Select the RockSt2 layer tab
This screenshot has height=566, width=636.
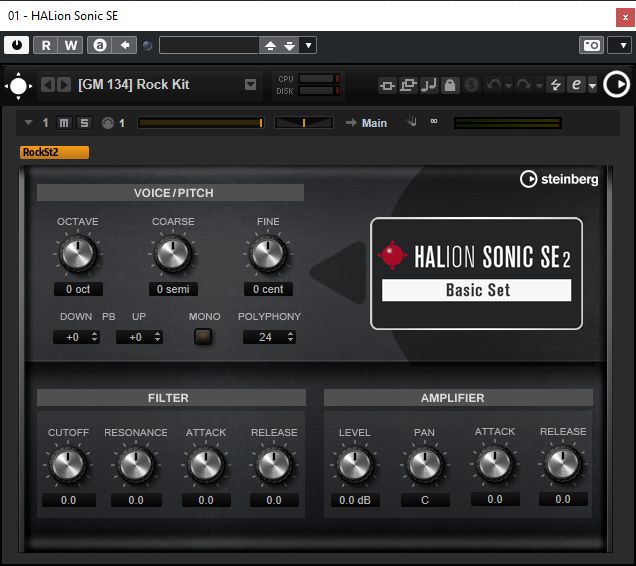54,152
